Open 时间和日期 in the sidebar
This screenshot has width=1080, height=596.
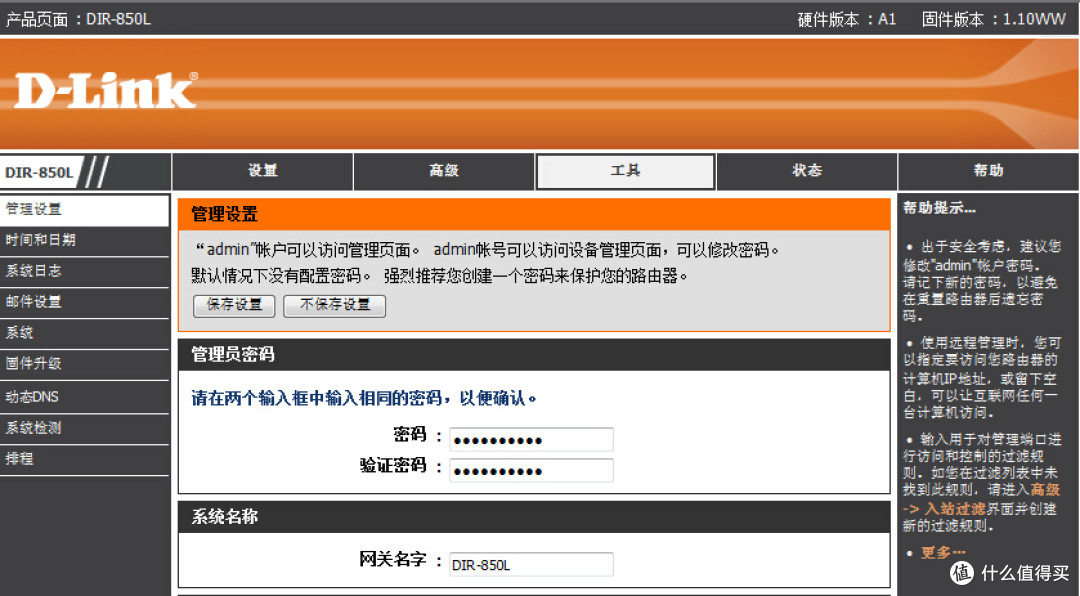coord(84,240)
